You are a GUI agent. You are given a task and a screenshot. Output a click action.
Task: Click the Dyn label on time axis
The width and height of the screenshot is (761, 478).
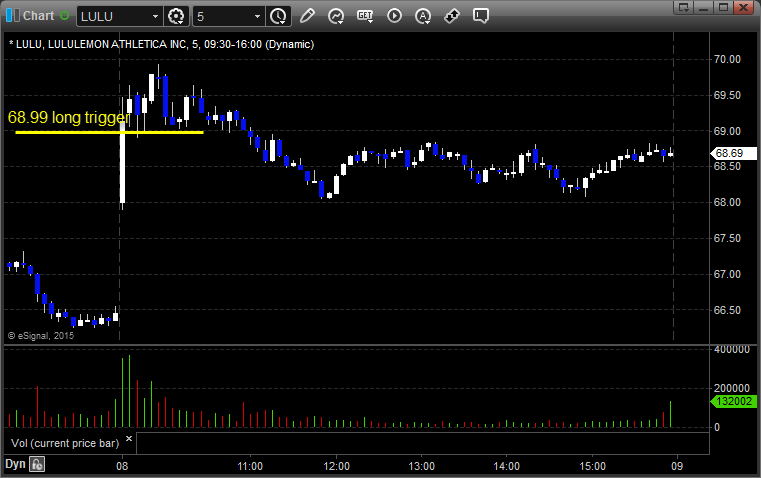pos(15,464)
